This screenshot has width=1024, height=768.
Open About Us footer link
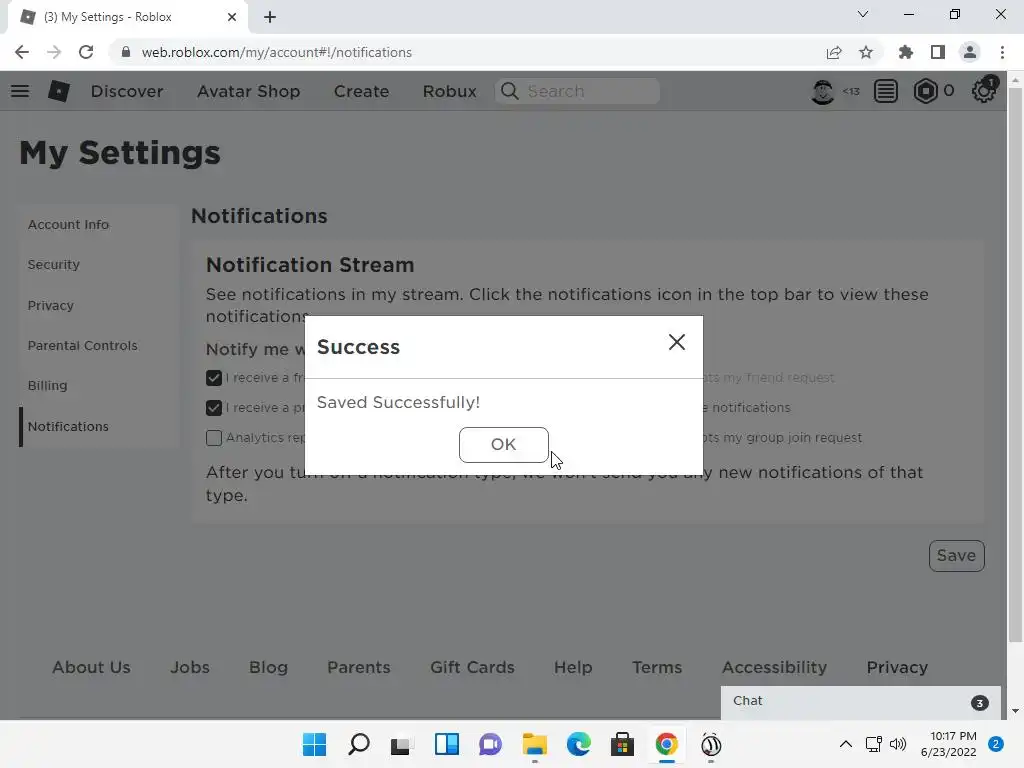pos(91,667)
